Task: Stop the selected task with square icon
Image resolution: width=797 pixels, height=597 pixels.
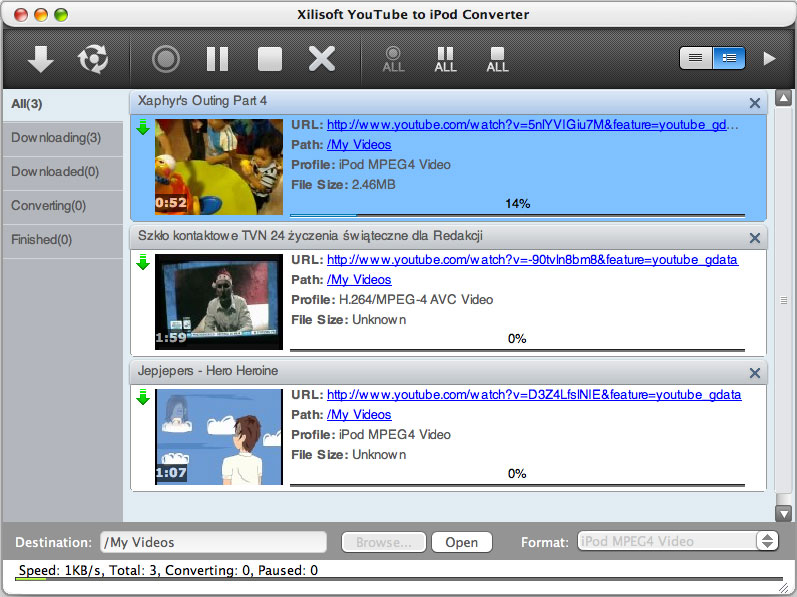Action: (270, 59)
